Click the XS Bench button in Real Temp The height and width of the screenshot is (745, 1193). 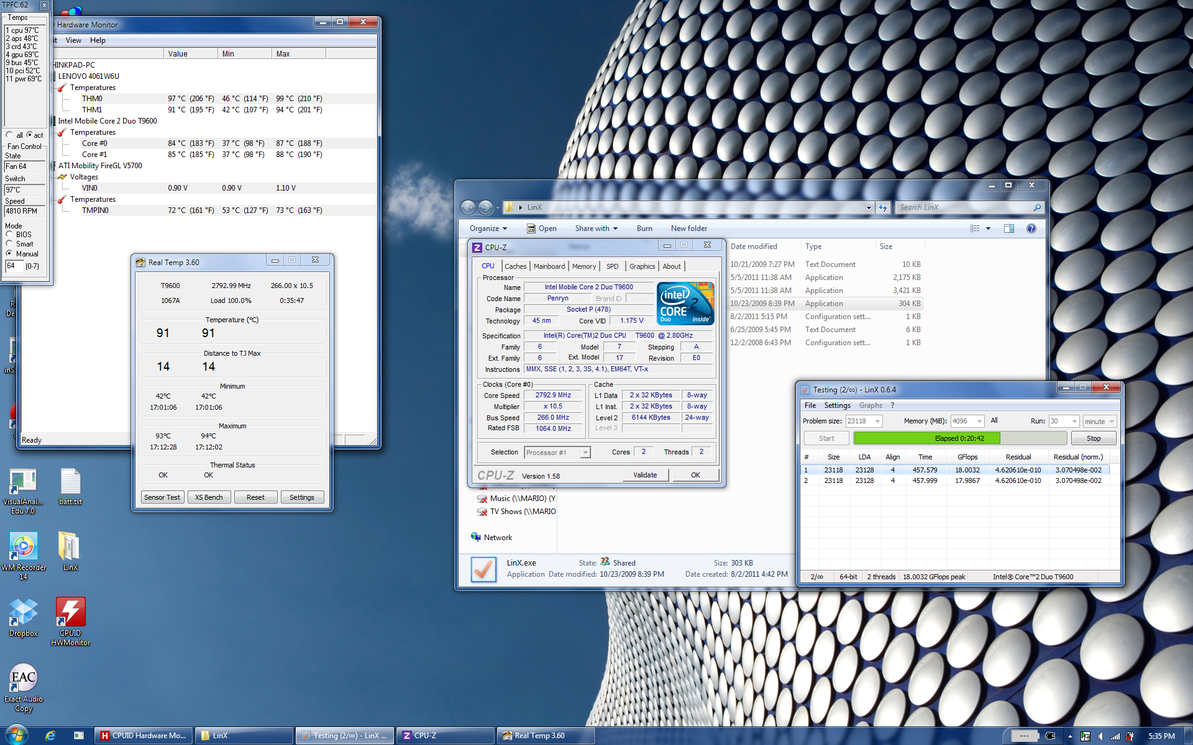(x=208, y=498)
